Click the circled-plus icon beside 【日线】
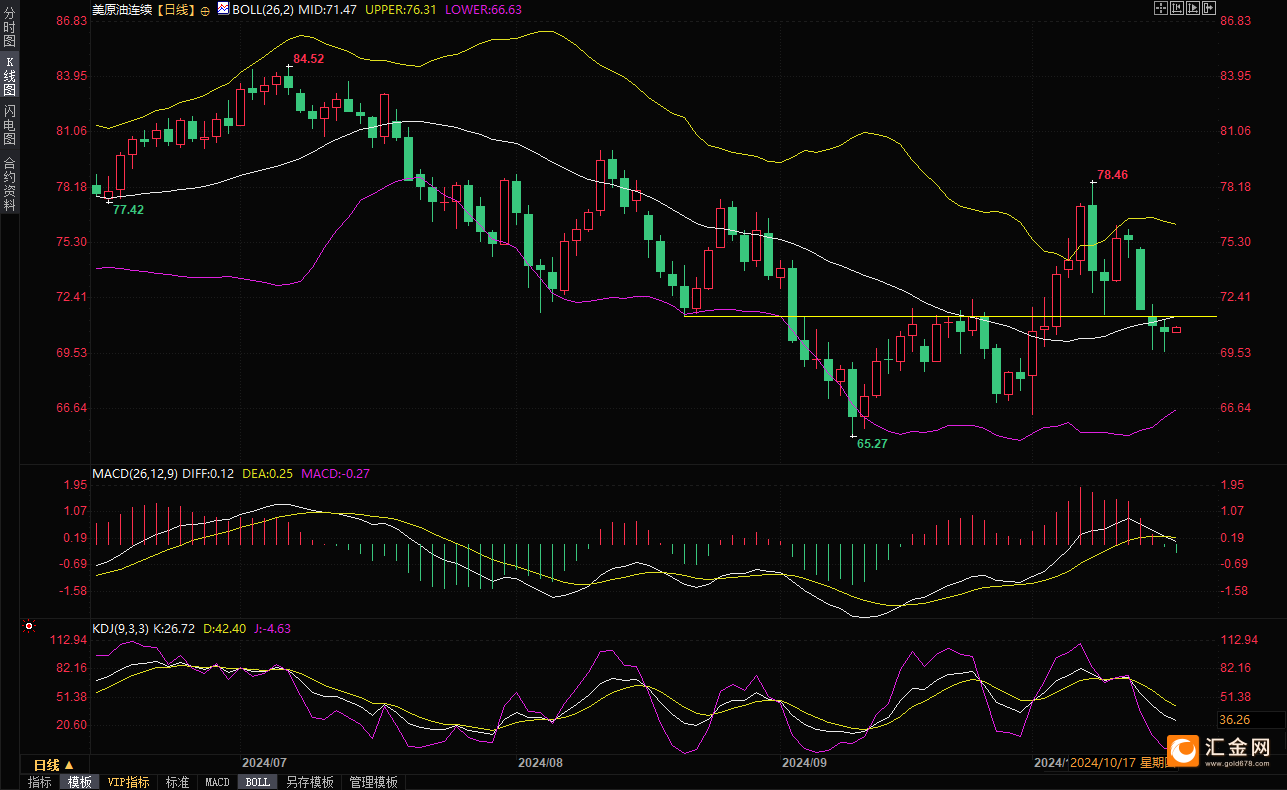 pyautogui.click(x=205, y=9)
